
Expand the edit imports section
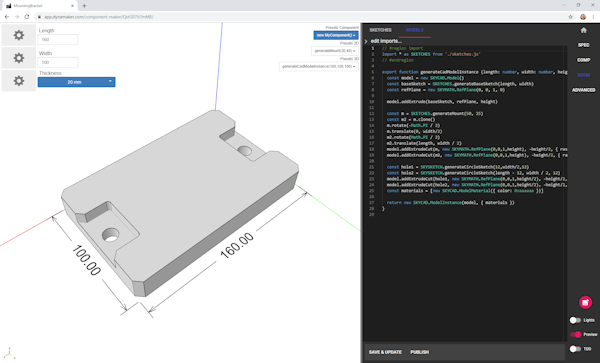tap(383, 41)
